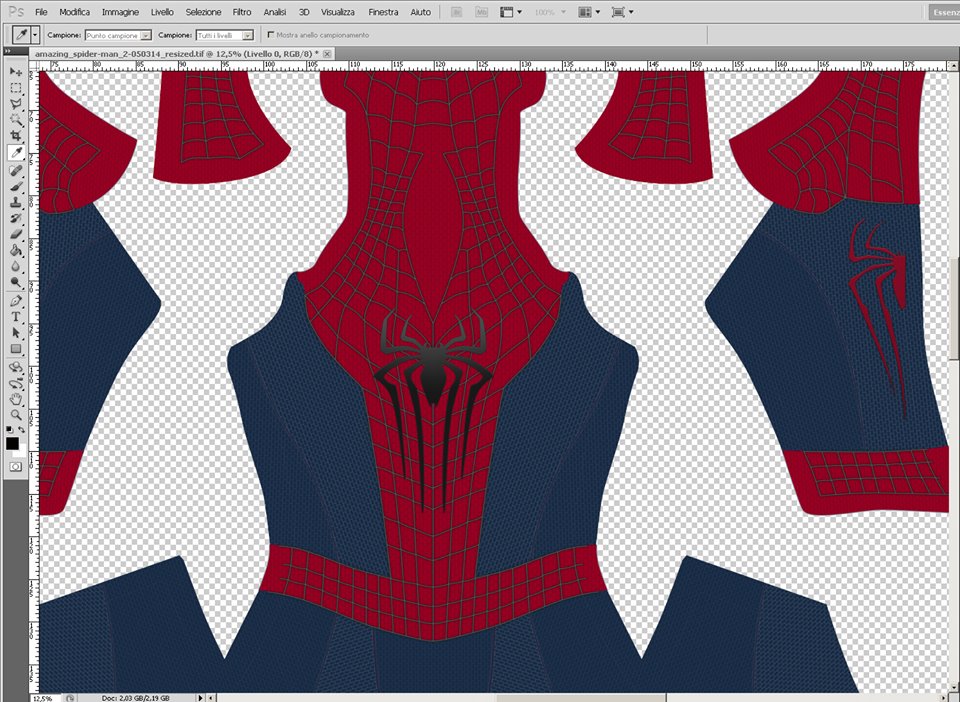Select the Eyedropper tool in toolbox
Viewport: 960px width, 702px height.
click(x=16, y=152)
